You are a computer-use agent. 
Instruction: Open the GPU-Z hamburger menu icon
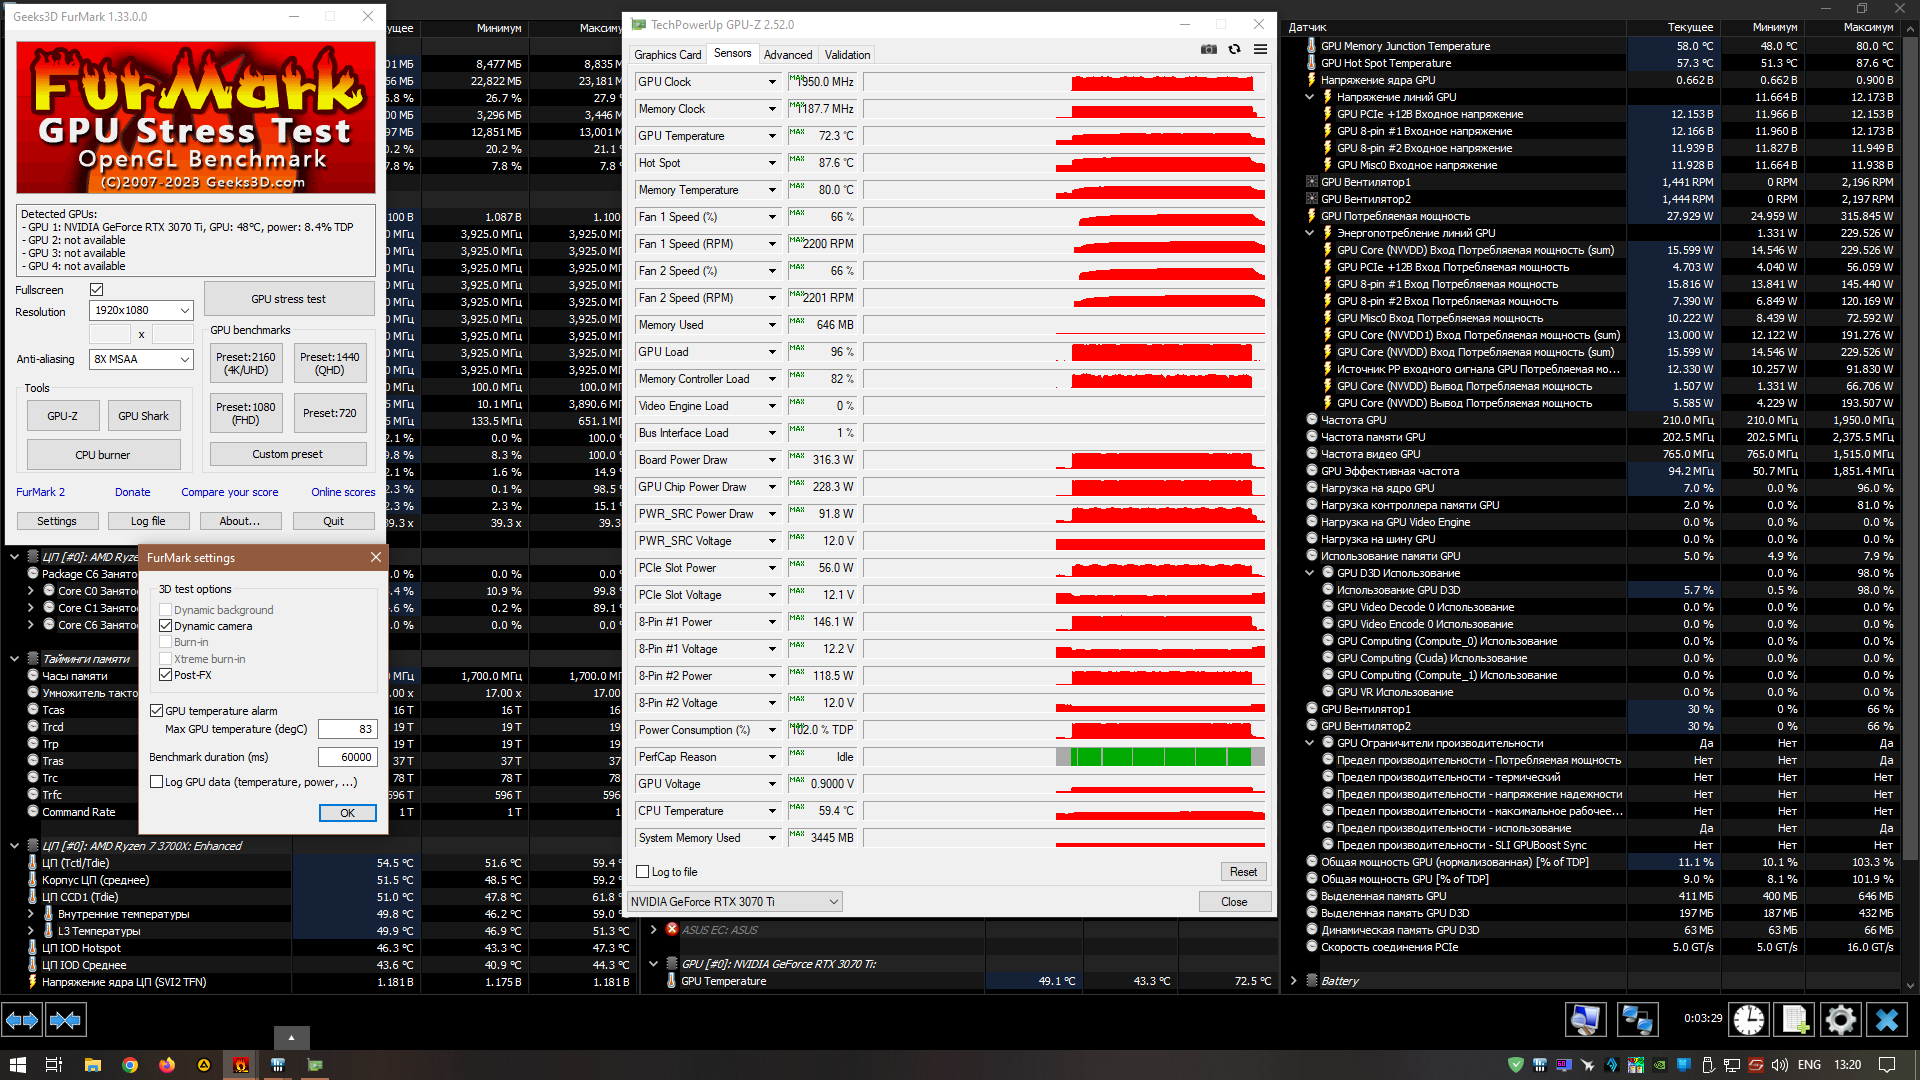(x=1260, y=49)
